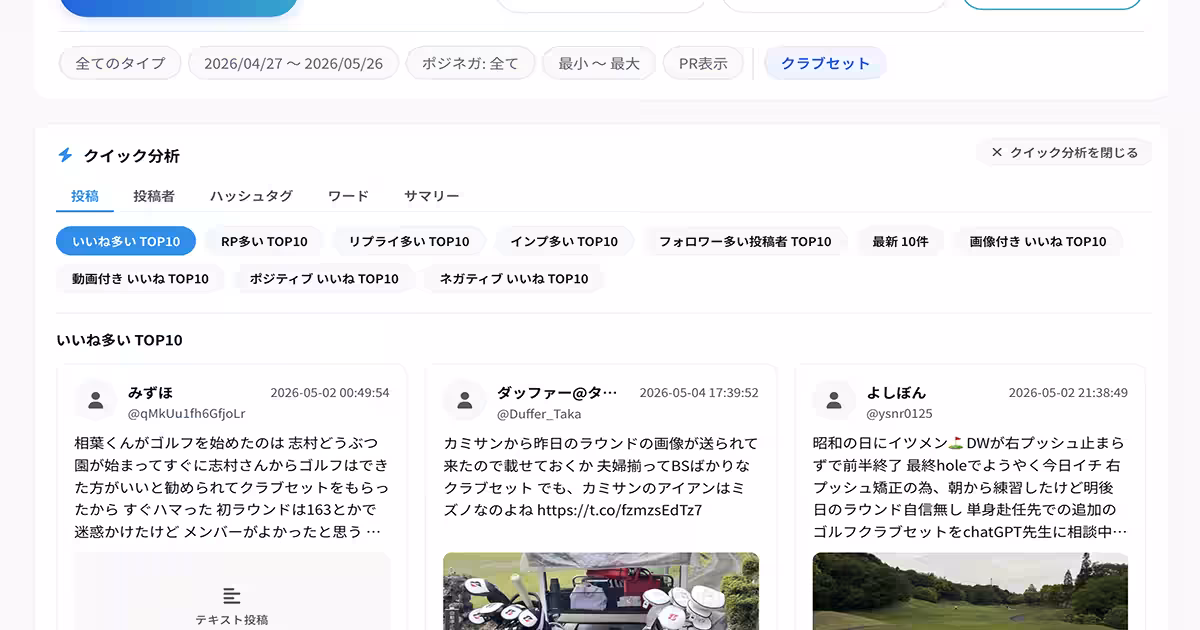Image resolution: width=1200 pixels, height=630 pixels.
Task: Click handle @qMkUu1fh6GfjoLr
Action: (187, 413)
